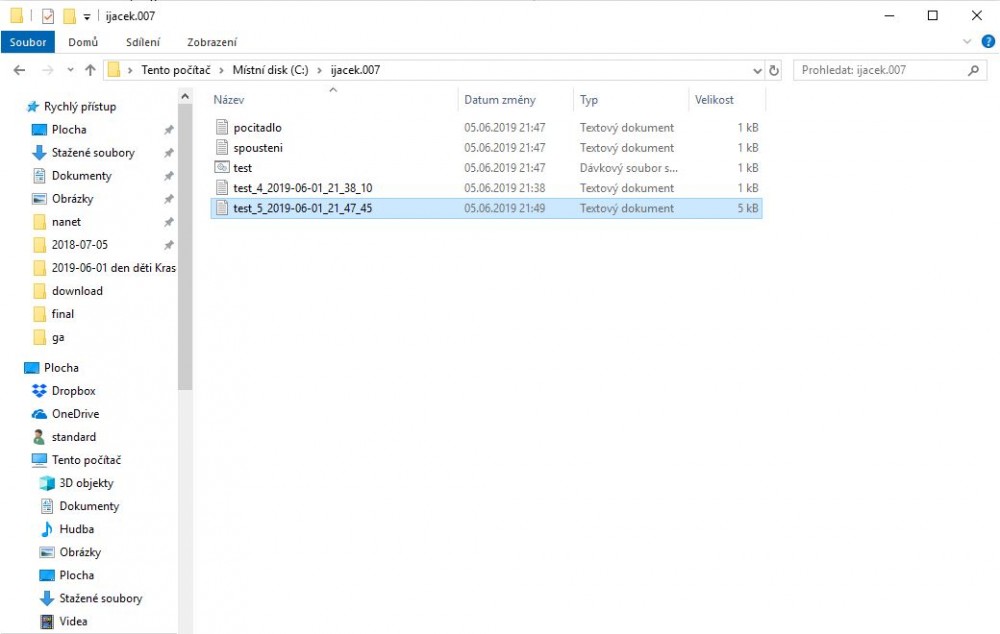Select OneDrive in the sidebar
Image resolution: width=1000 pixels, height=634 pixels.
coord(74,414)
